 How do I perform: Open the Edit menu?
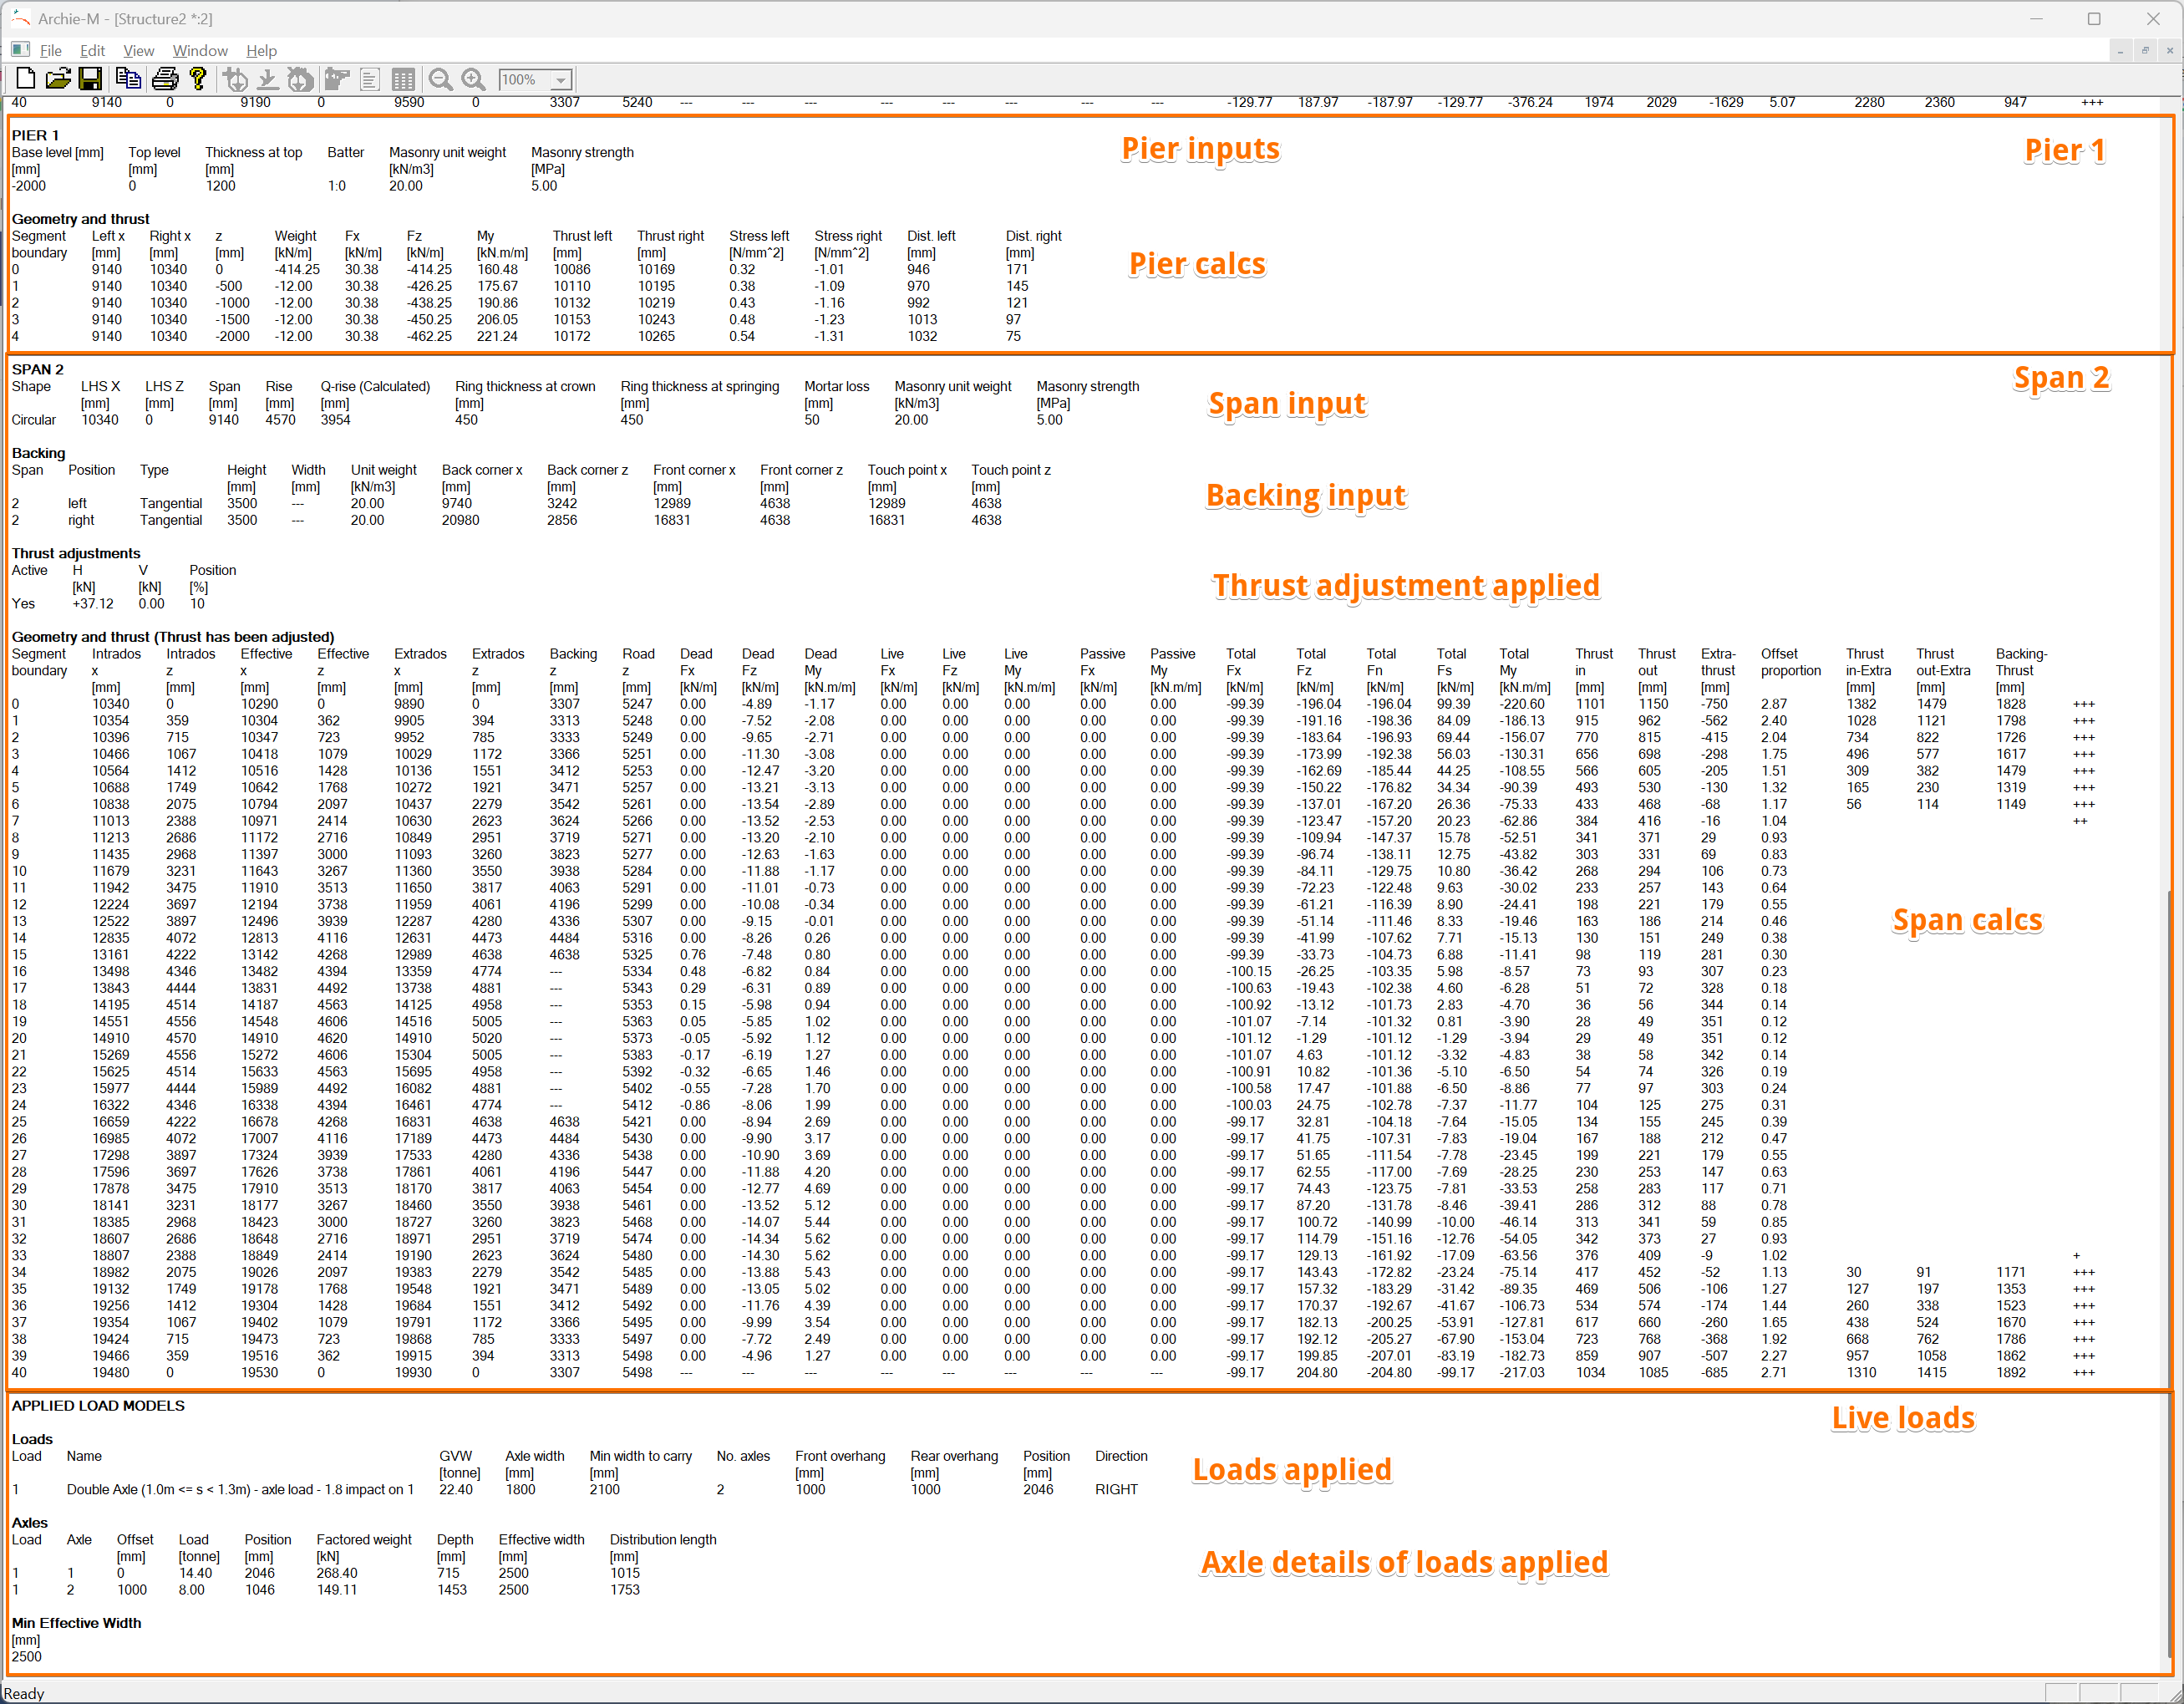(92, 51)
